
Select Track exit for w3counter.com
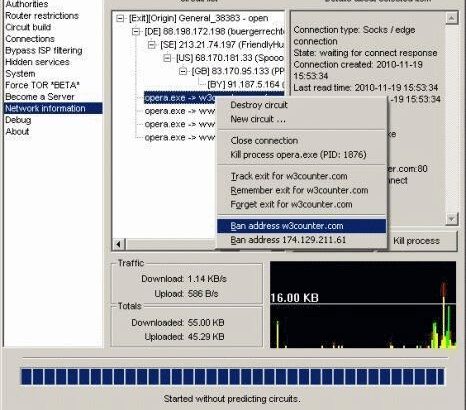[289, 176]
